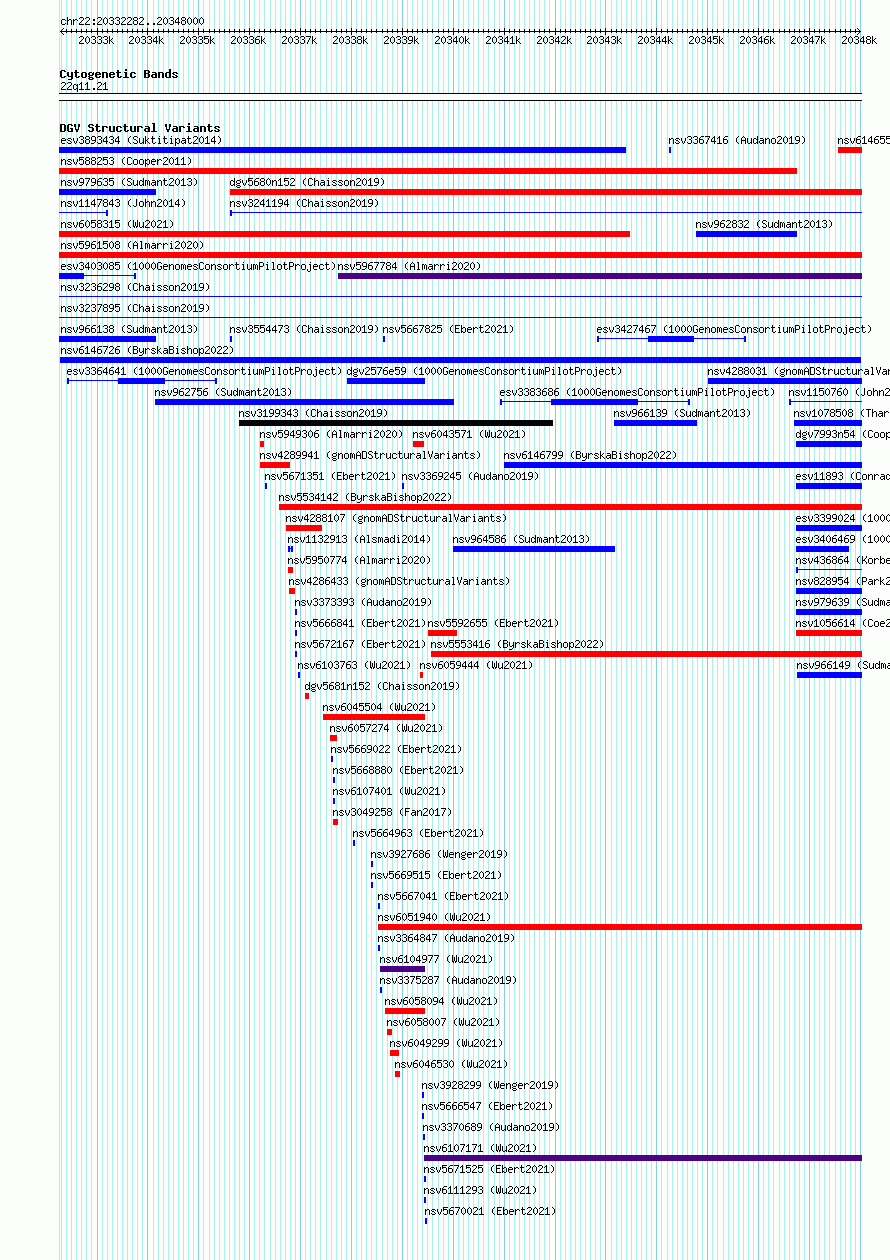Click nsv5949306 (Almarri2020) label

(x=332, y=435)
